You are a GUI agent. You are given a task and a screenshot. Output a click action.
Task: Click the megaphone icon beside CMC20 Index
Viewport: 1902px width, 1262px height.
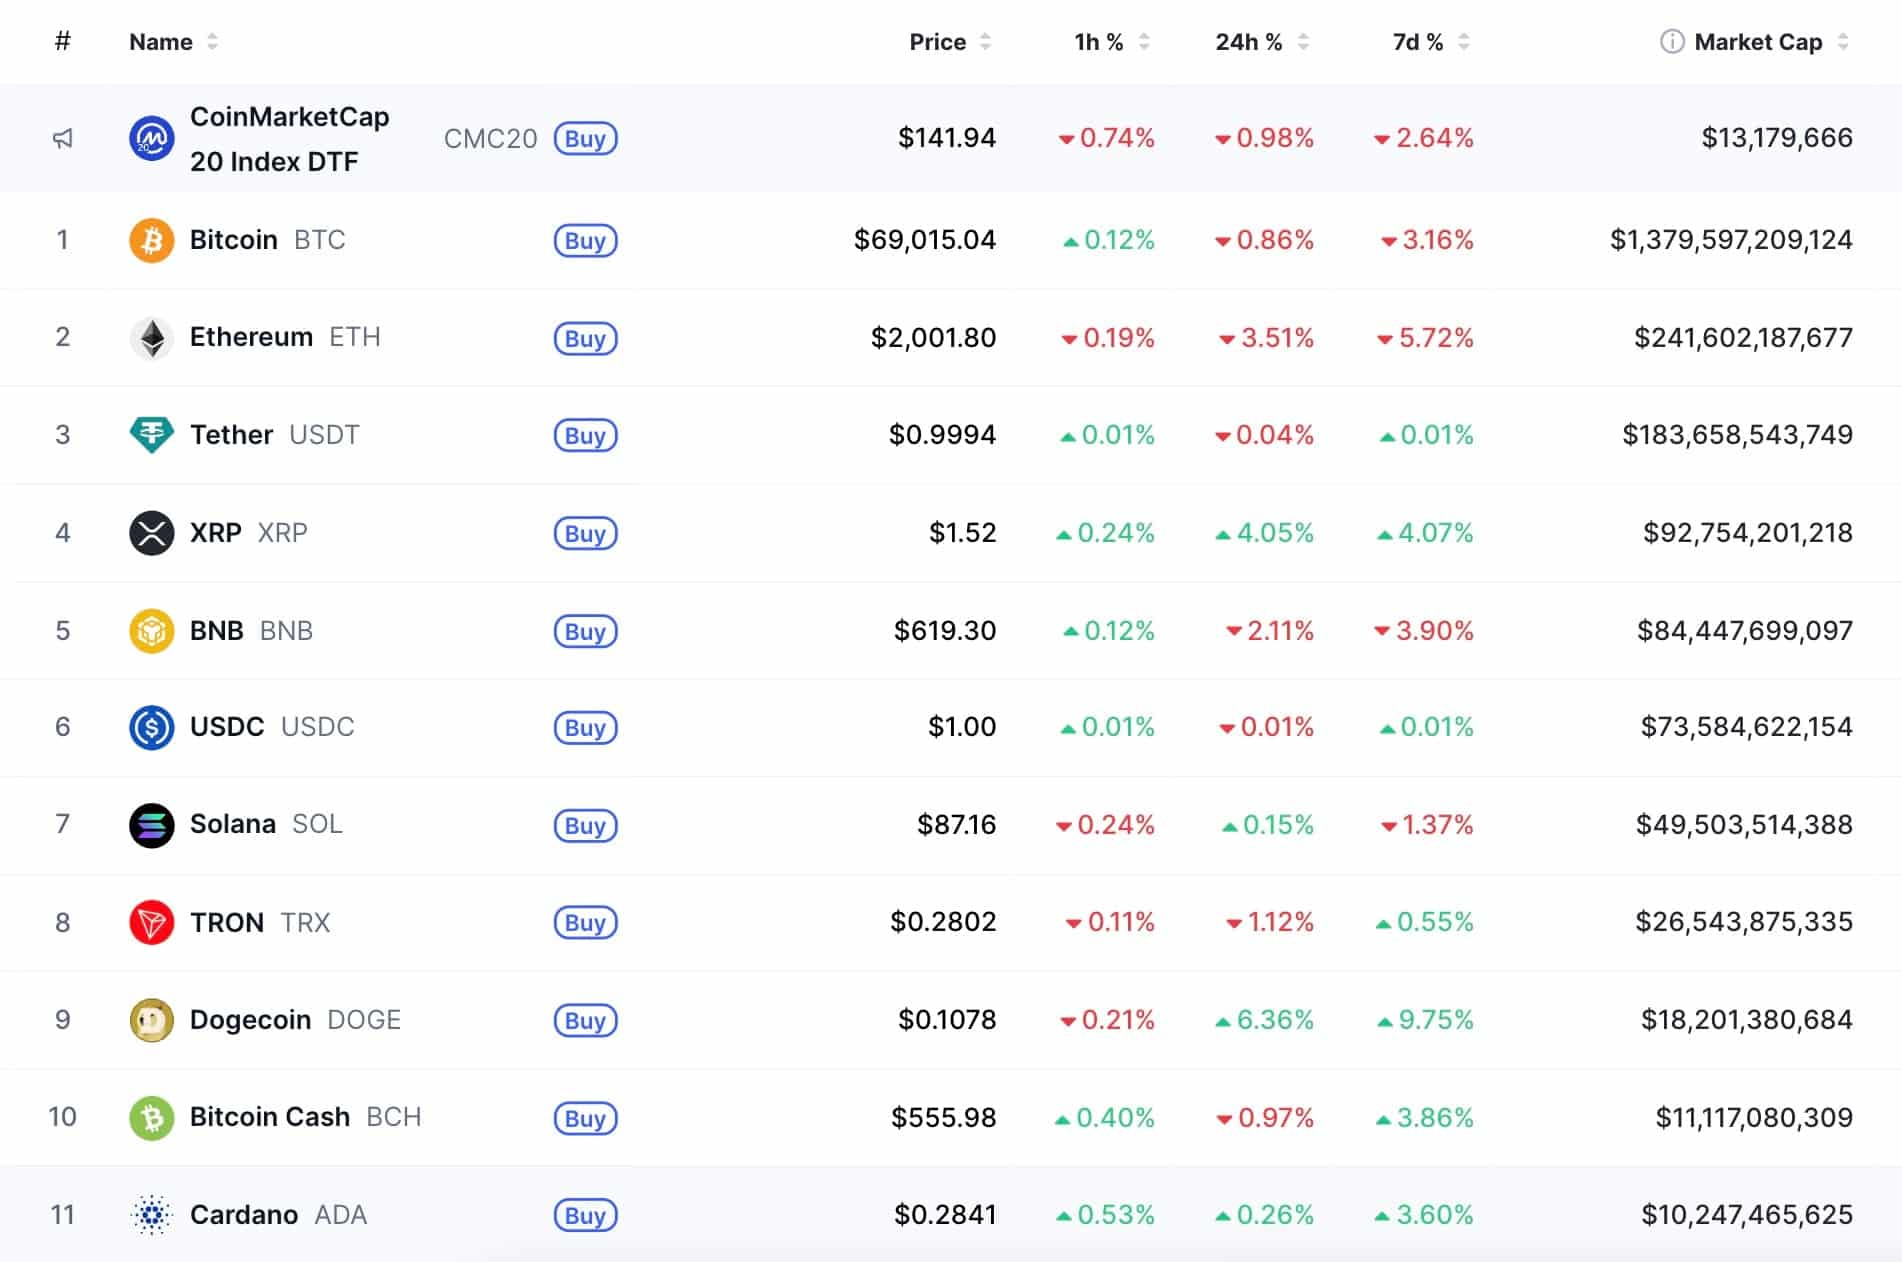tap(63, 138)
